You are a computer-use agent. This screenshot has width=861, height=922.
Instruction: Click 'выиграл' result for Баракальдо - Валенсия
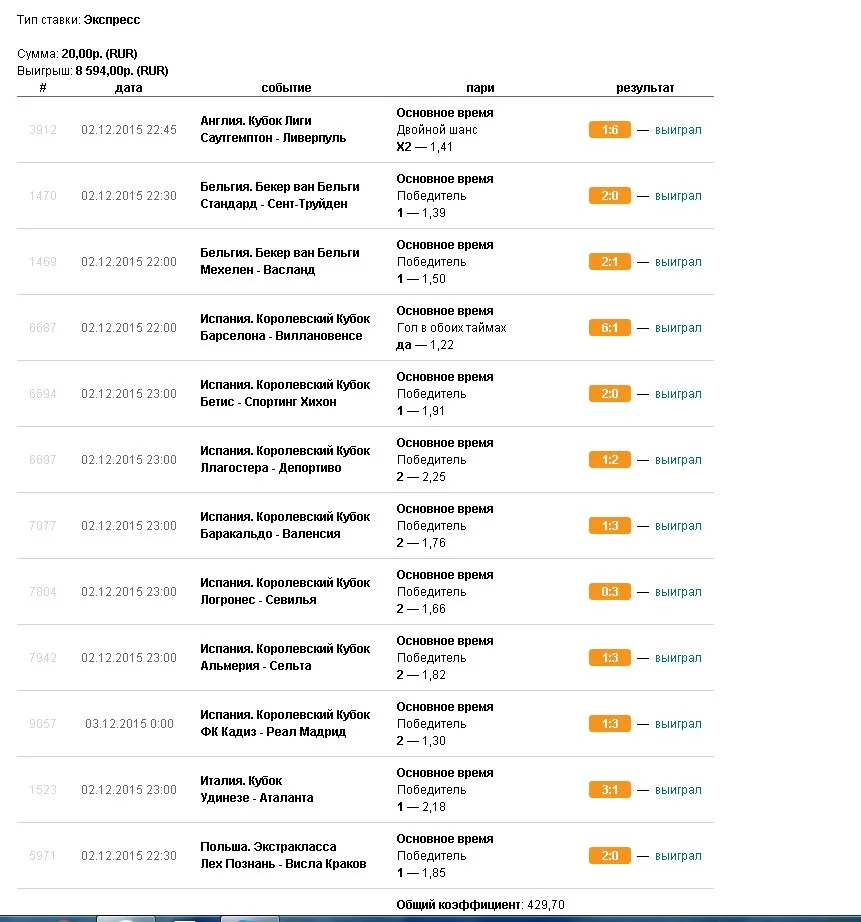(x=678, y=526)
